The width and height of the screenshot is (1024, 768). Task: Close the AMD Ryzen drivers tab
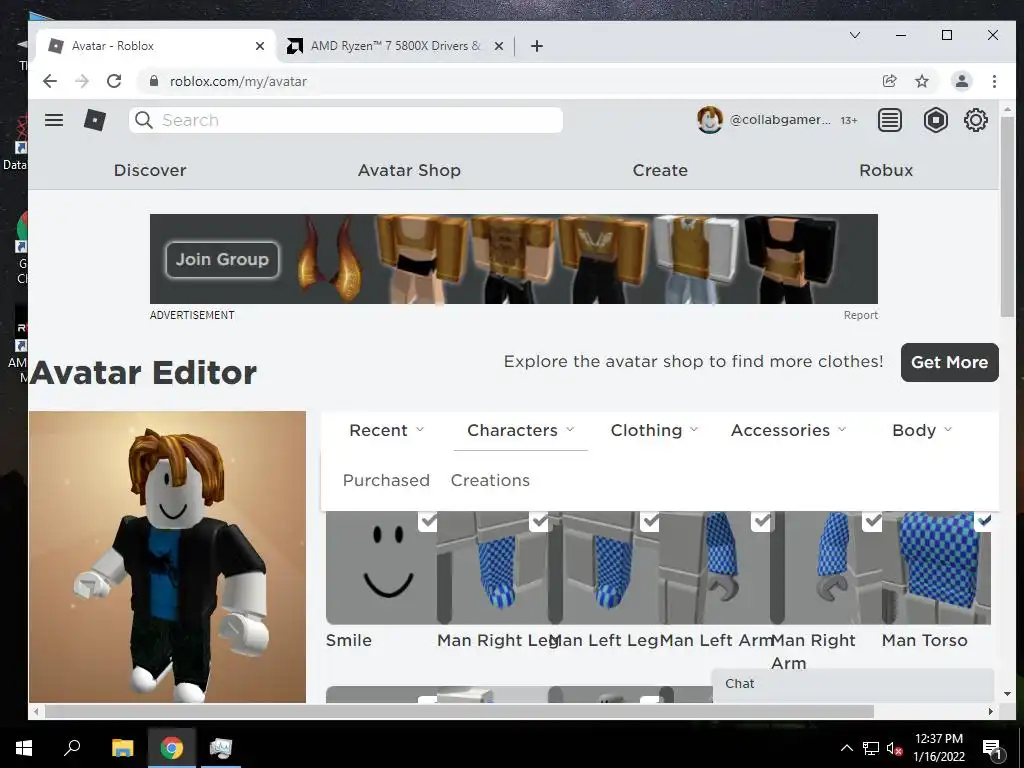tap(498, 46)
